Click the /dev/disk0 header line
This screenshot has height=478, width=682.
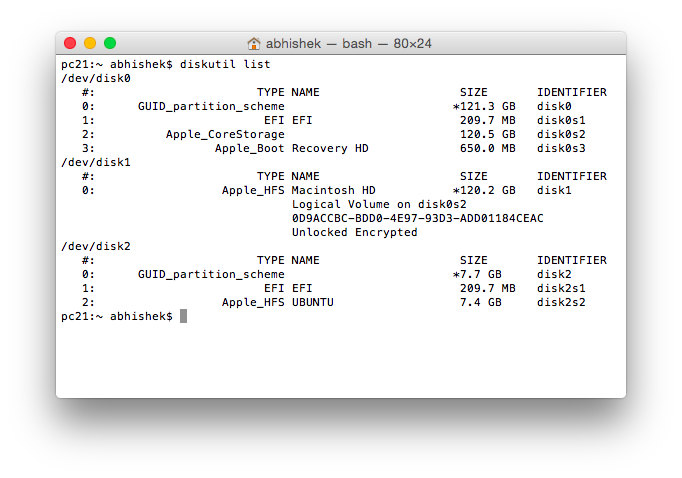coord(96,78)
